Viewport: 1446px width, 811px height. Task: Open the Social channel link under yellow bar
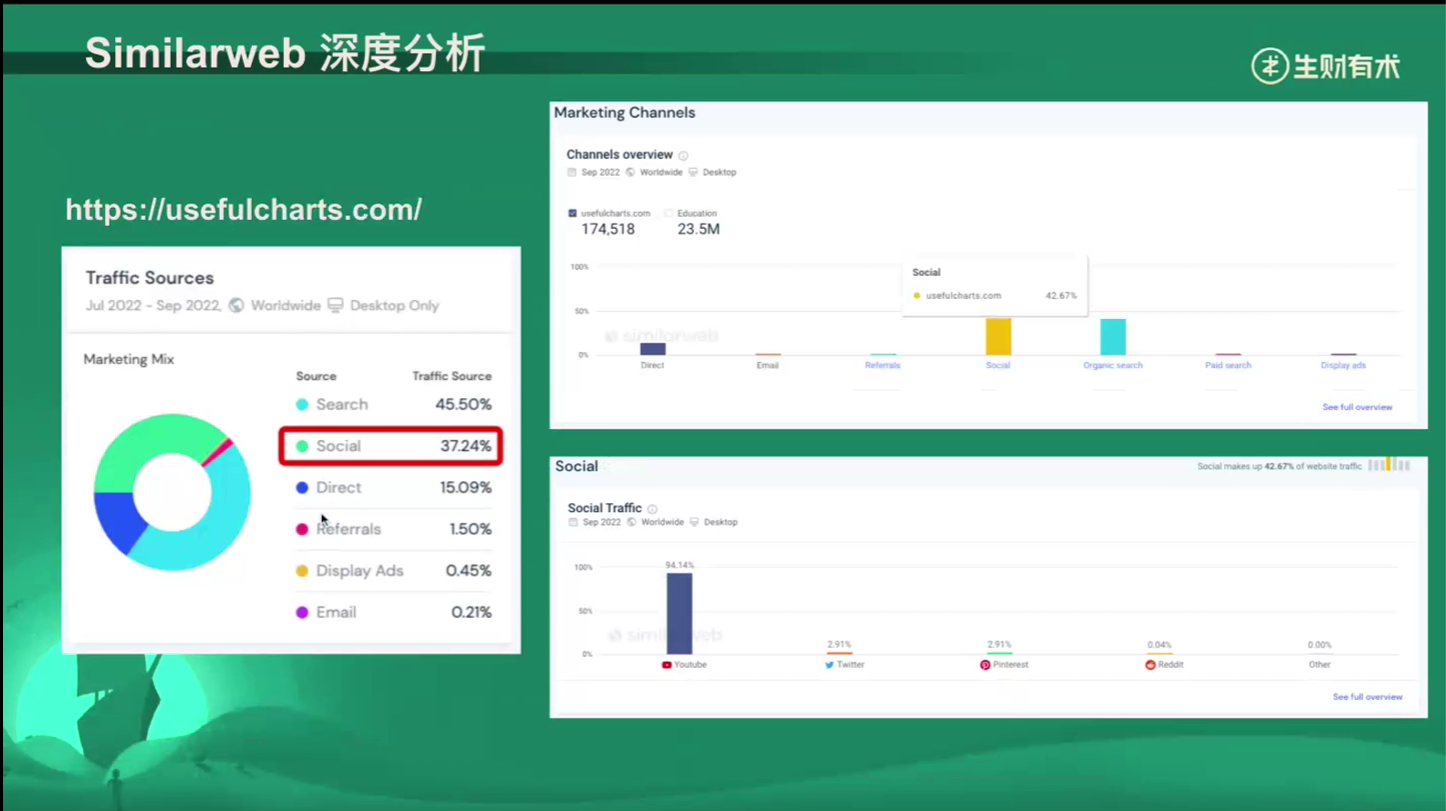(998, 365)
